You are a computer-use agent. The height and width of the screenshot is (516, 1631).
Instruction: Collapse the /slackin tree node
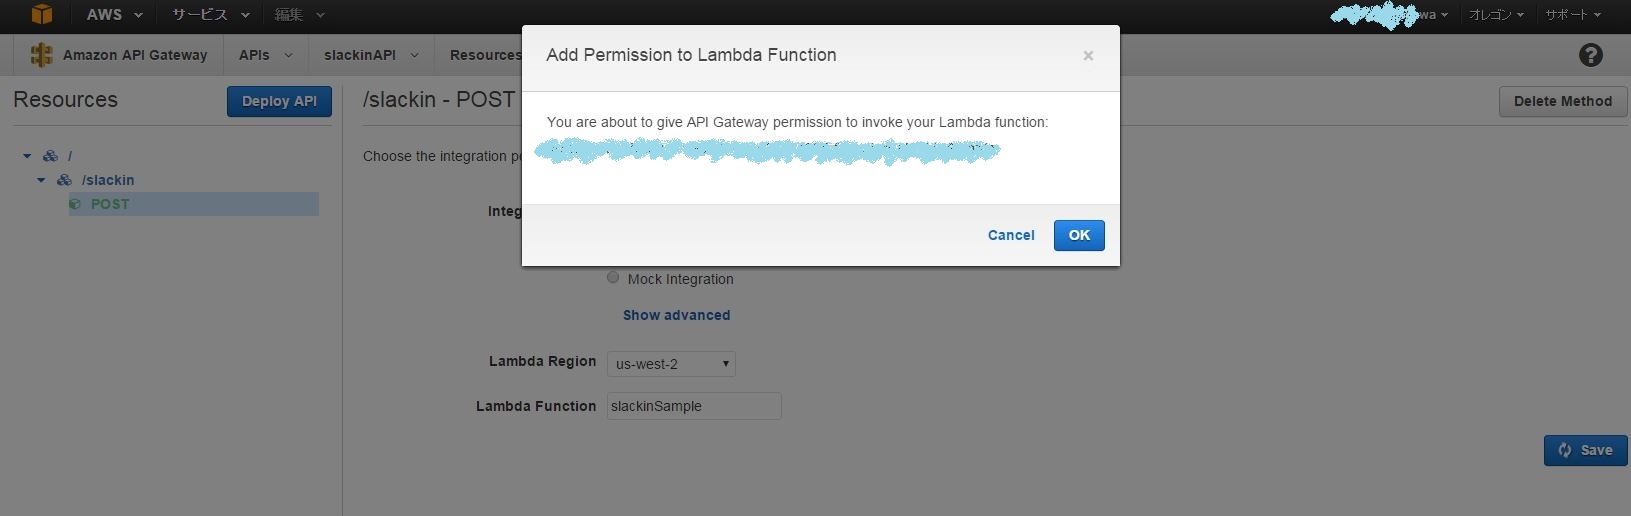(41, 180)
